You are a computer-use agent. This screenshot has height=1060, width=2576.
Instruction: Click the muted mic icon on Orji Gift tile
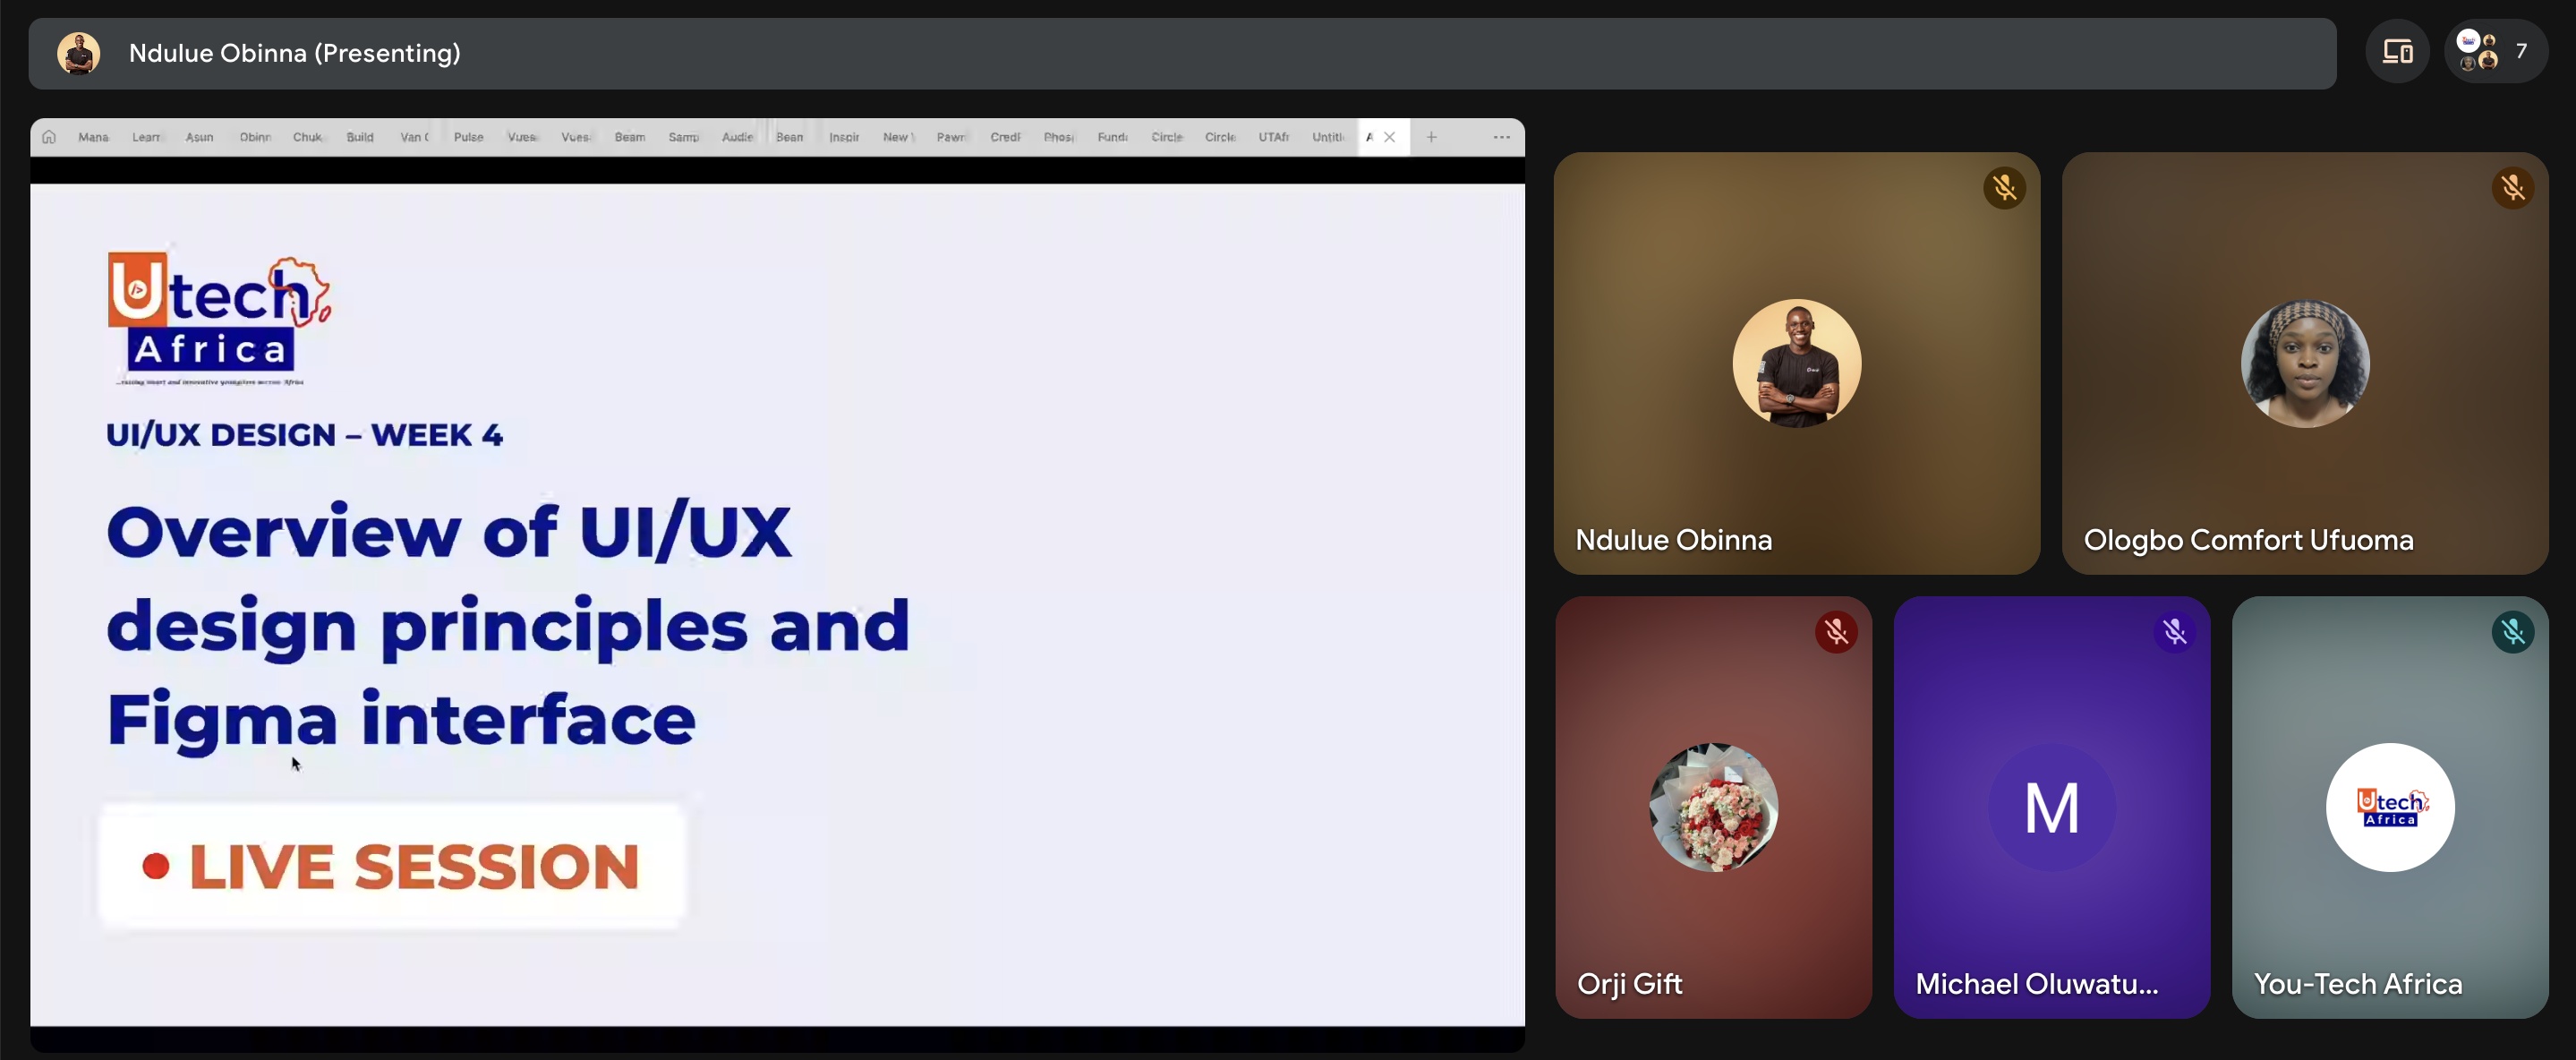click(1837, 632)
